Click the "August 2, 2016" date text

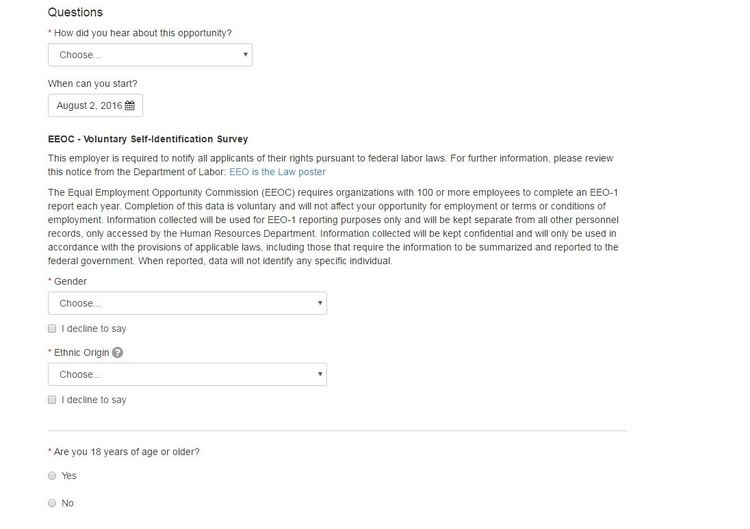89,106
